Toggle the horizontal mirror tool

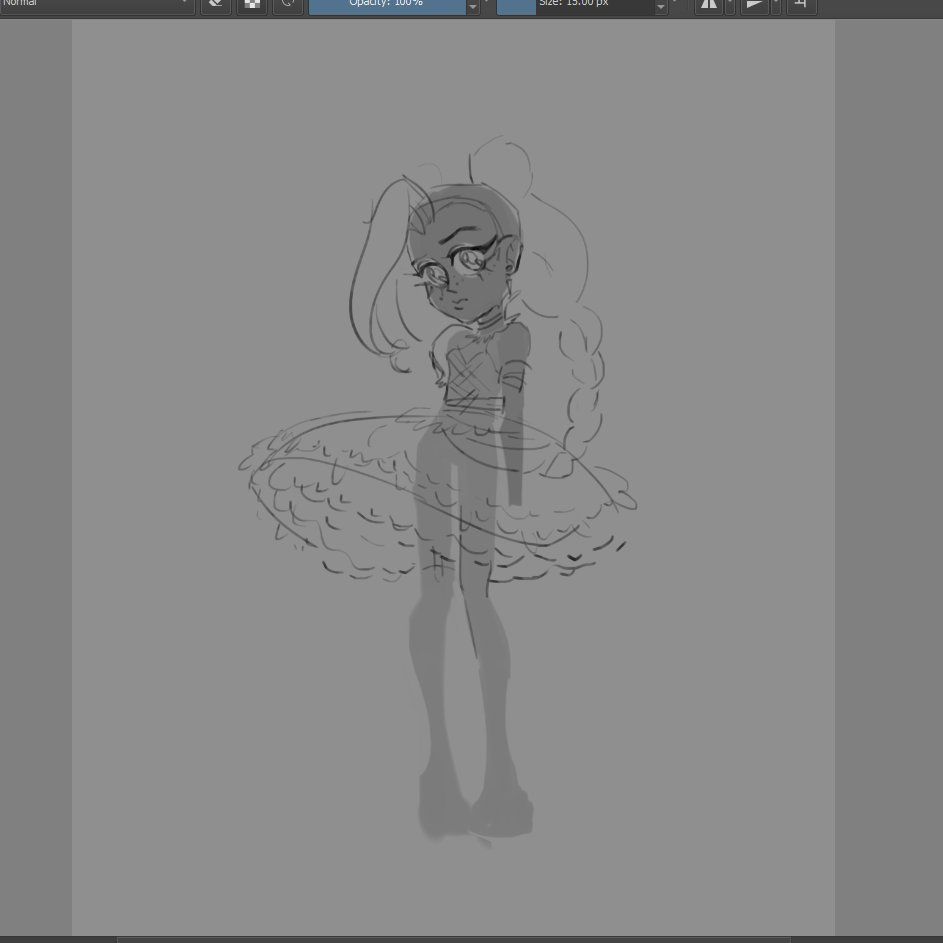pyautogui.click(x=709, y=5)
